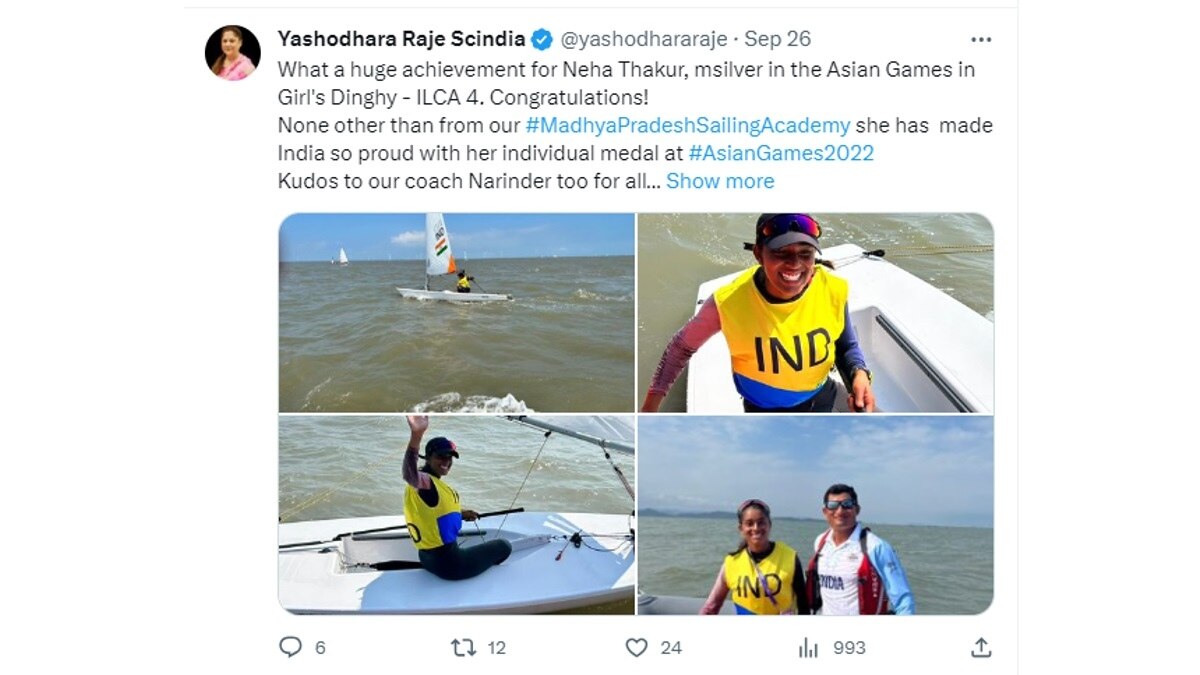This screenshot has height=675, width=1200.
Task: Open the smiling sailor in IND vest photo
Action: [816, 312]
